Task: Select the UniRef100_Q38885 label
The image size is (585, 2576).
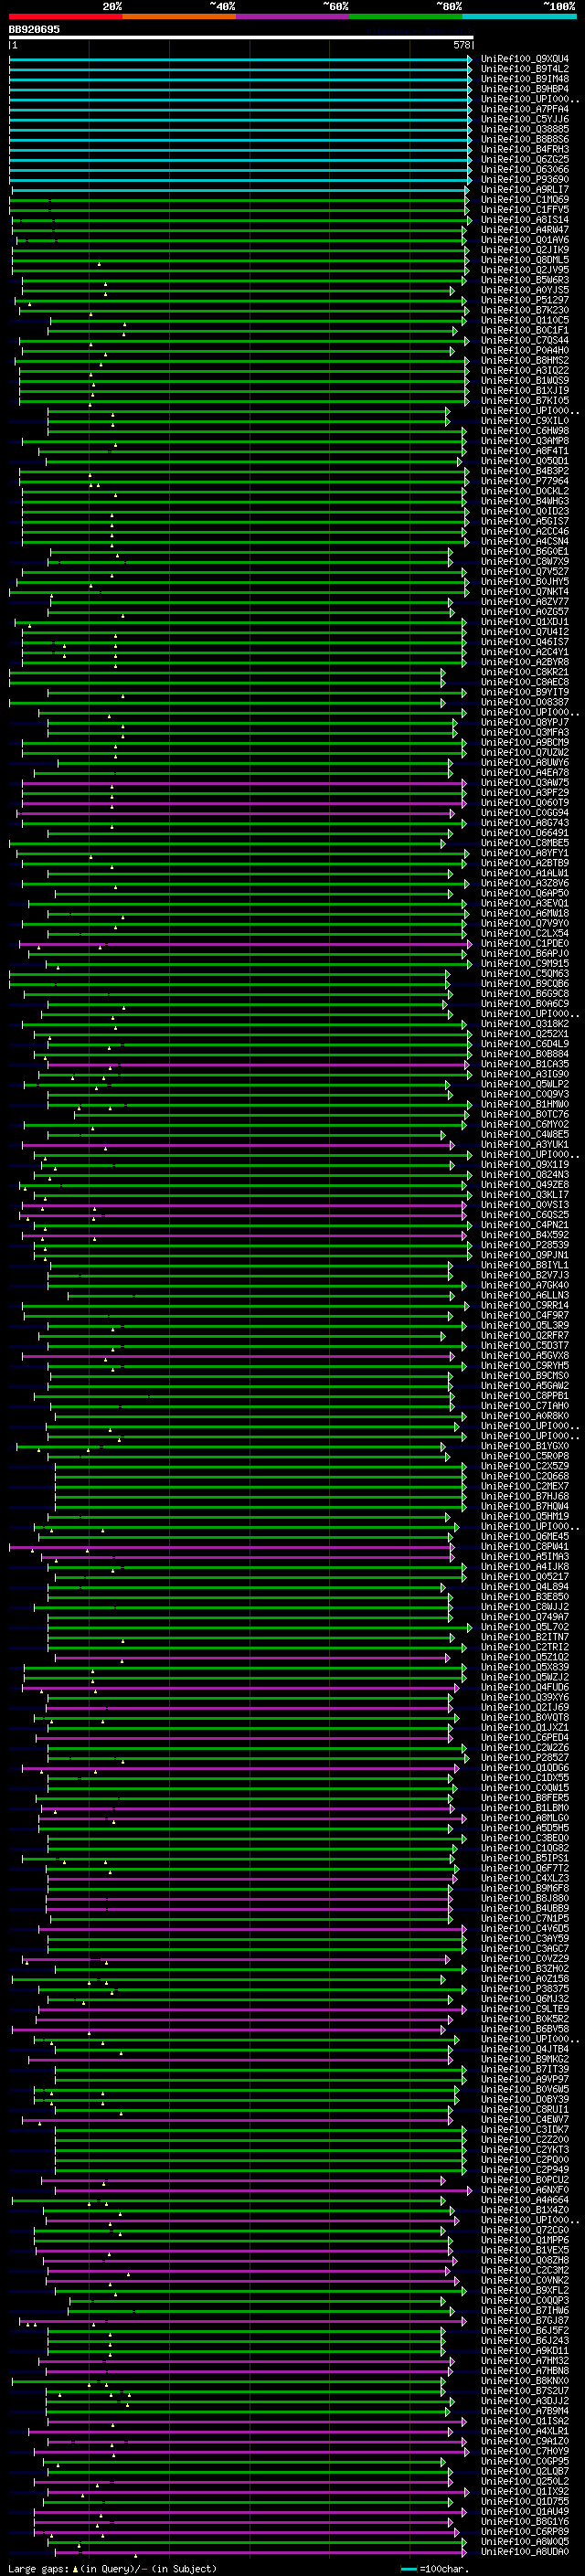Action: coord(524,129)
